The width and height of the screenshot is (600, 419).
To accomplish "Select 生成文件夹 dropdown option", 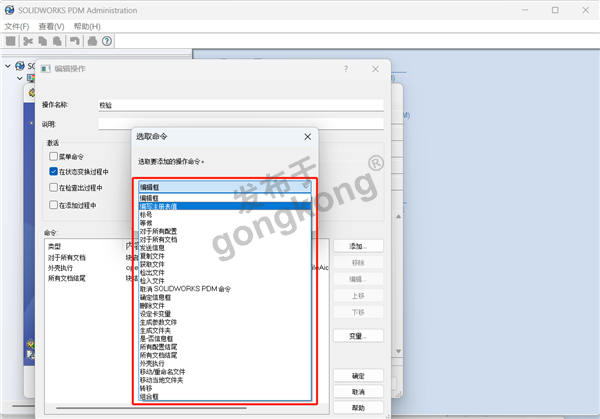I will [x=225, y=330].
